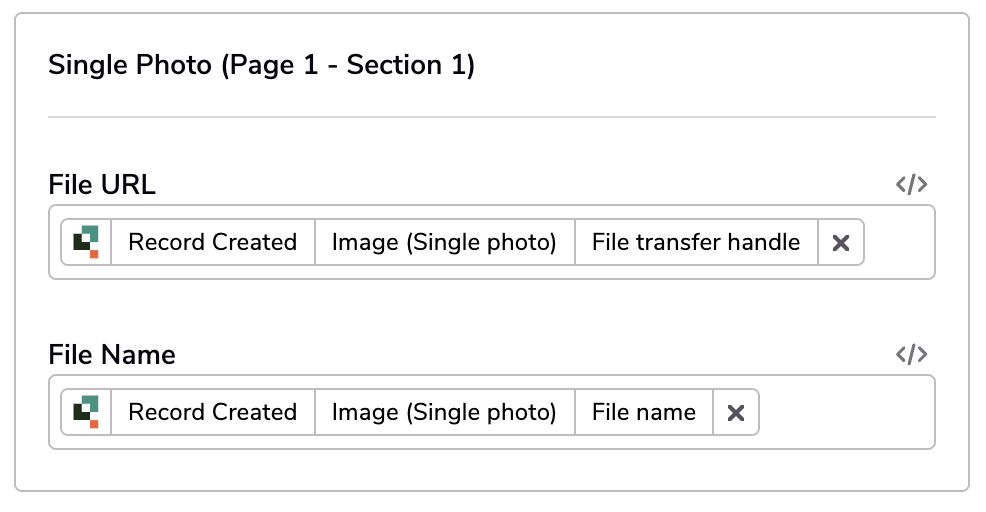Click empty space right of File transfer handle token
The height and width of the screenshot is (512, 986).
899,242
